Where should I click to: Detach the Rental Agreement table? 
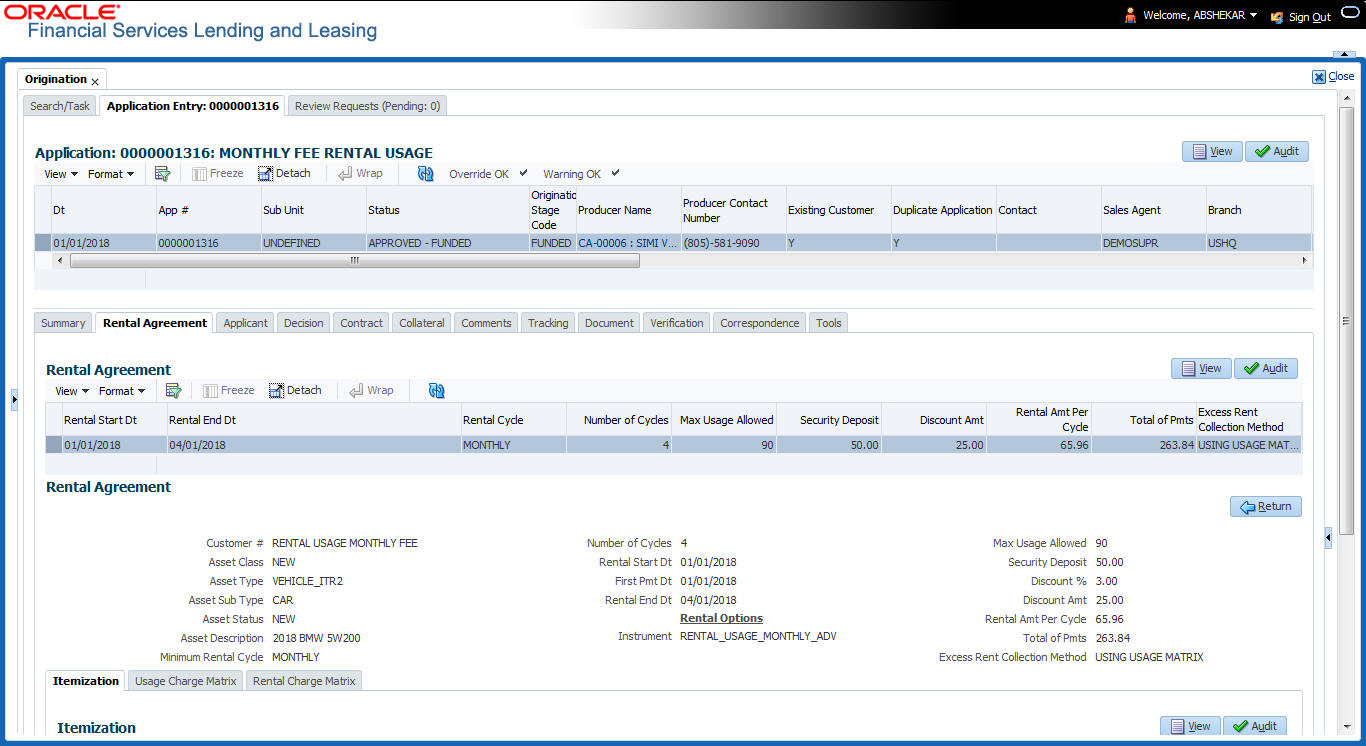click(x=295, y=391)
